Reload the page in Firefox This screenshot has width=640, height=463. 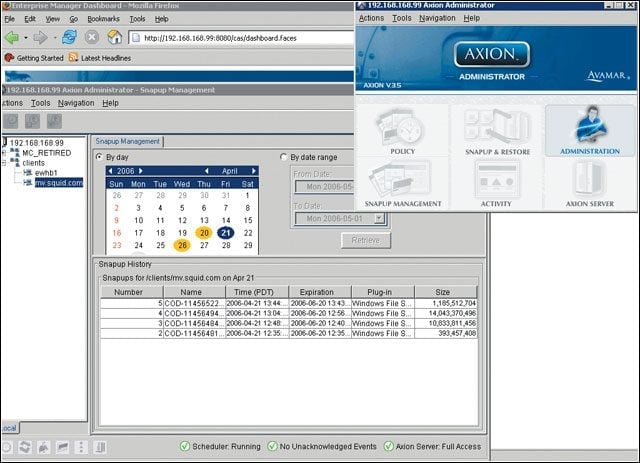tap(69, 38)
